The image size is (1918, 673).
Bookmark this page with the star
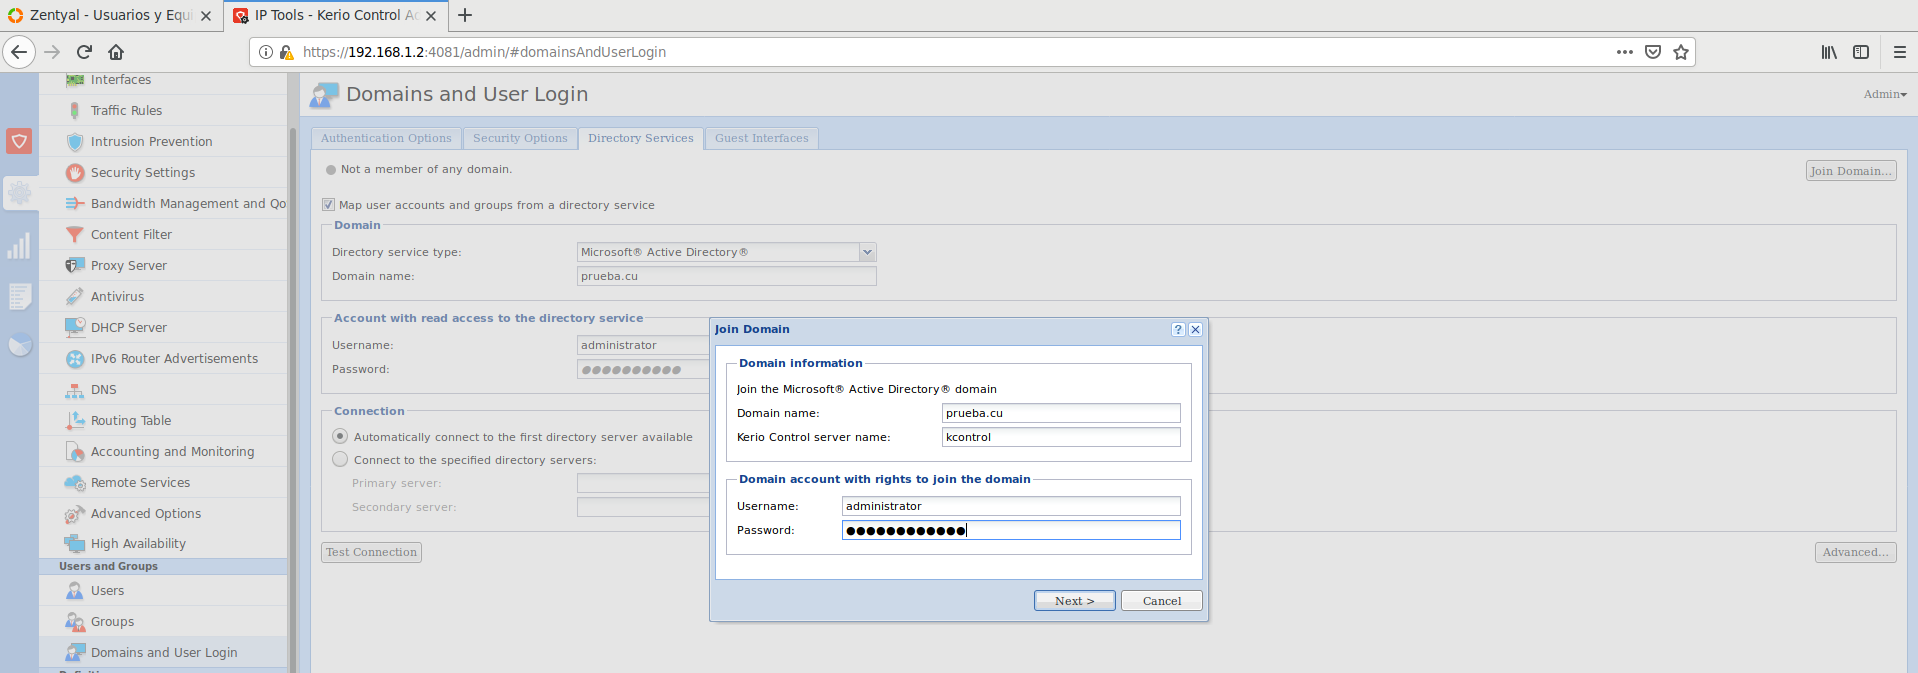pyautogui.click(x=1681, y=52)
